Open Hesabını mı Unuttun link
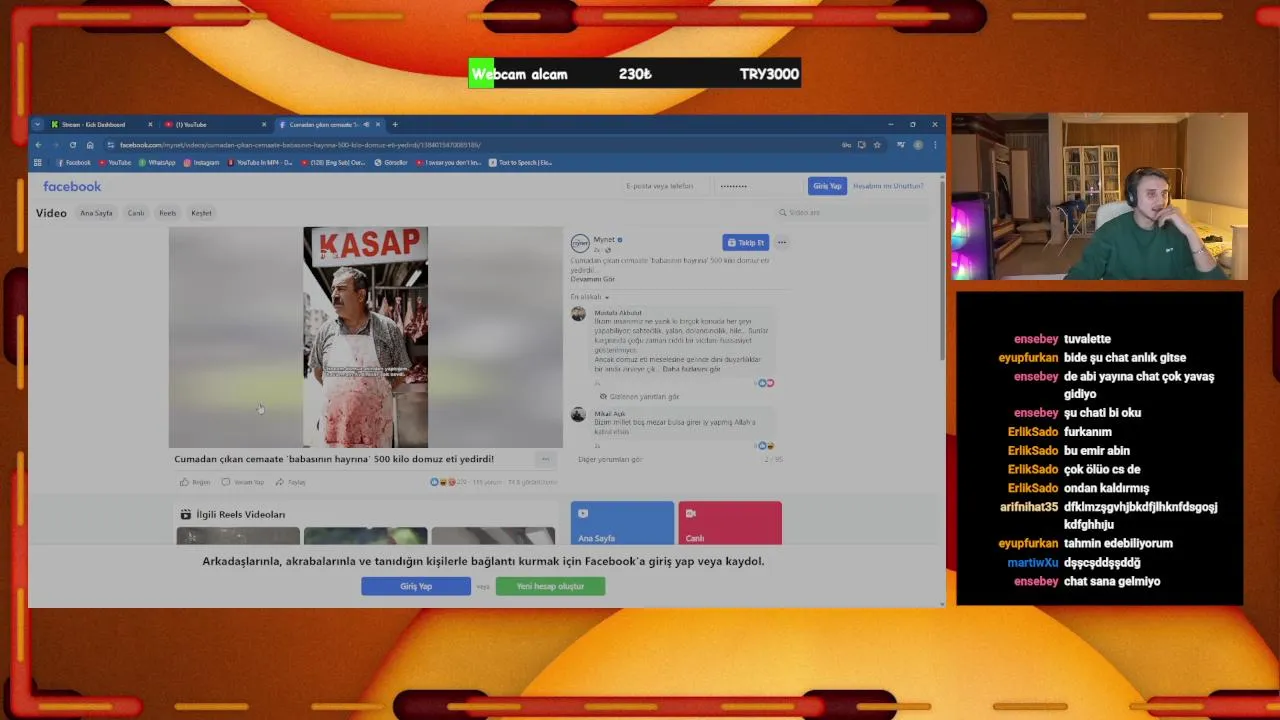The height and width of the screenshot is (720, 1280). (888, 186)
